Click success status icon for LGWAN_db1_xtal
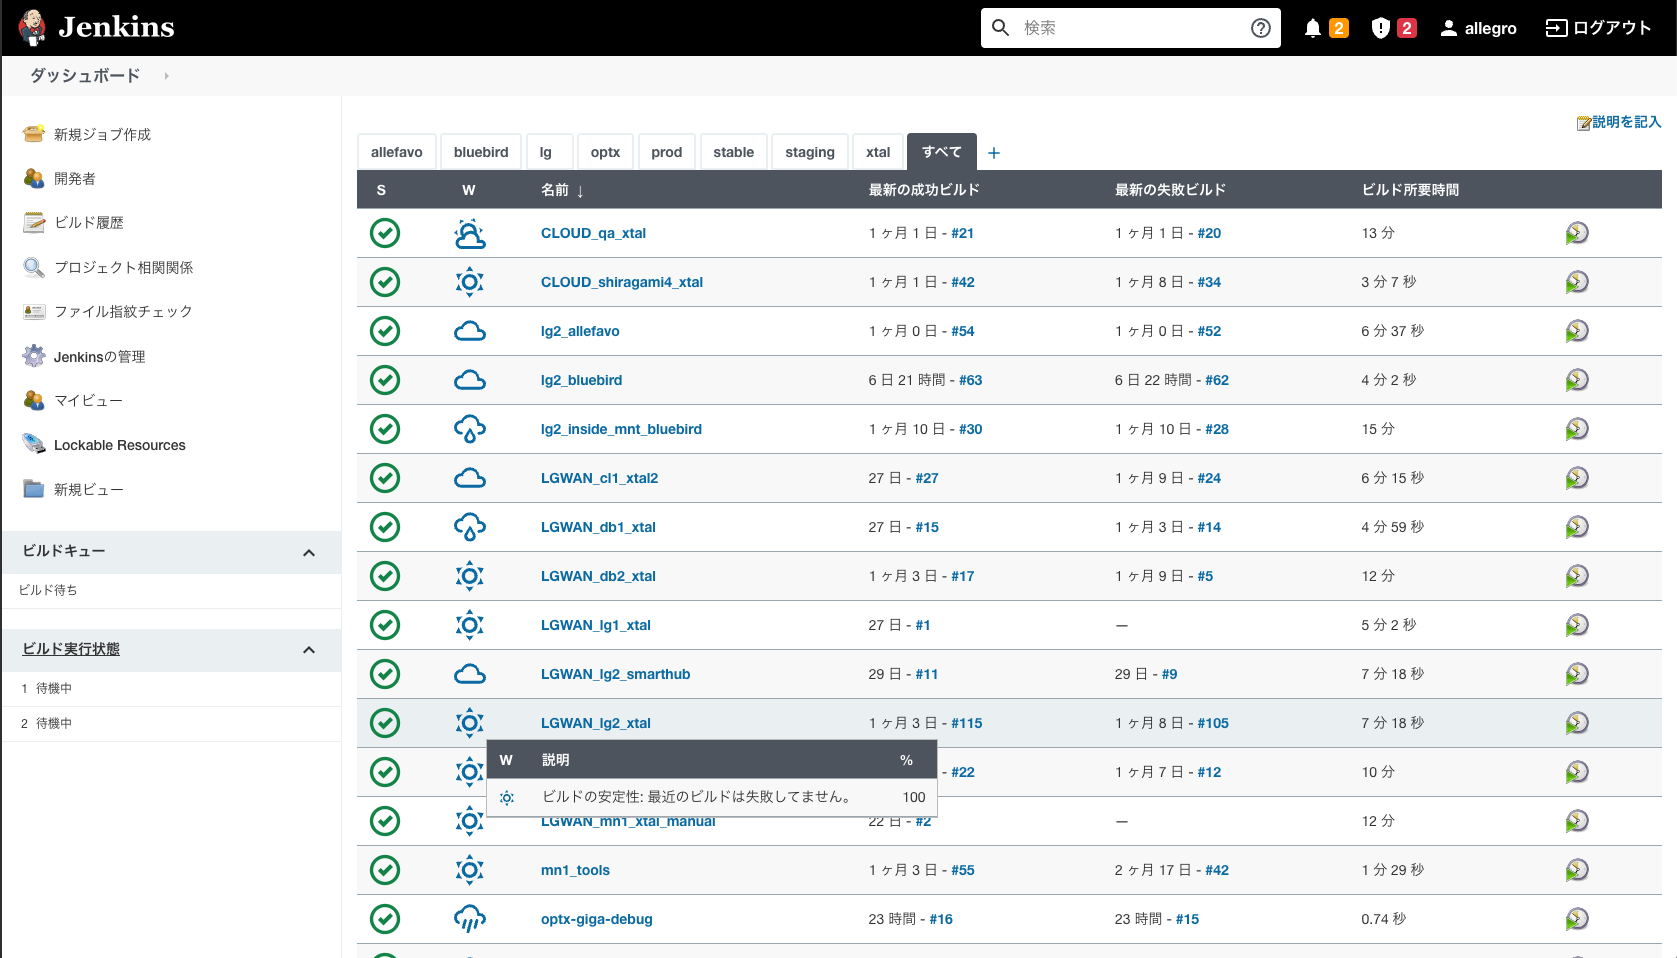Image resolution: width=1677 pixels, height=958 pixels. (385, 527)
